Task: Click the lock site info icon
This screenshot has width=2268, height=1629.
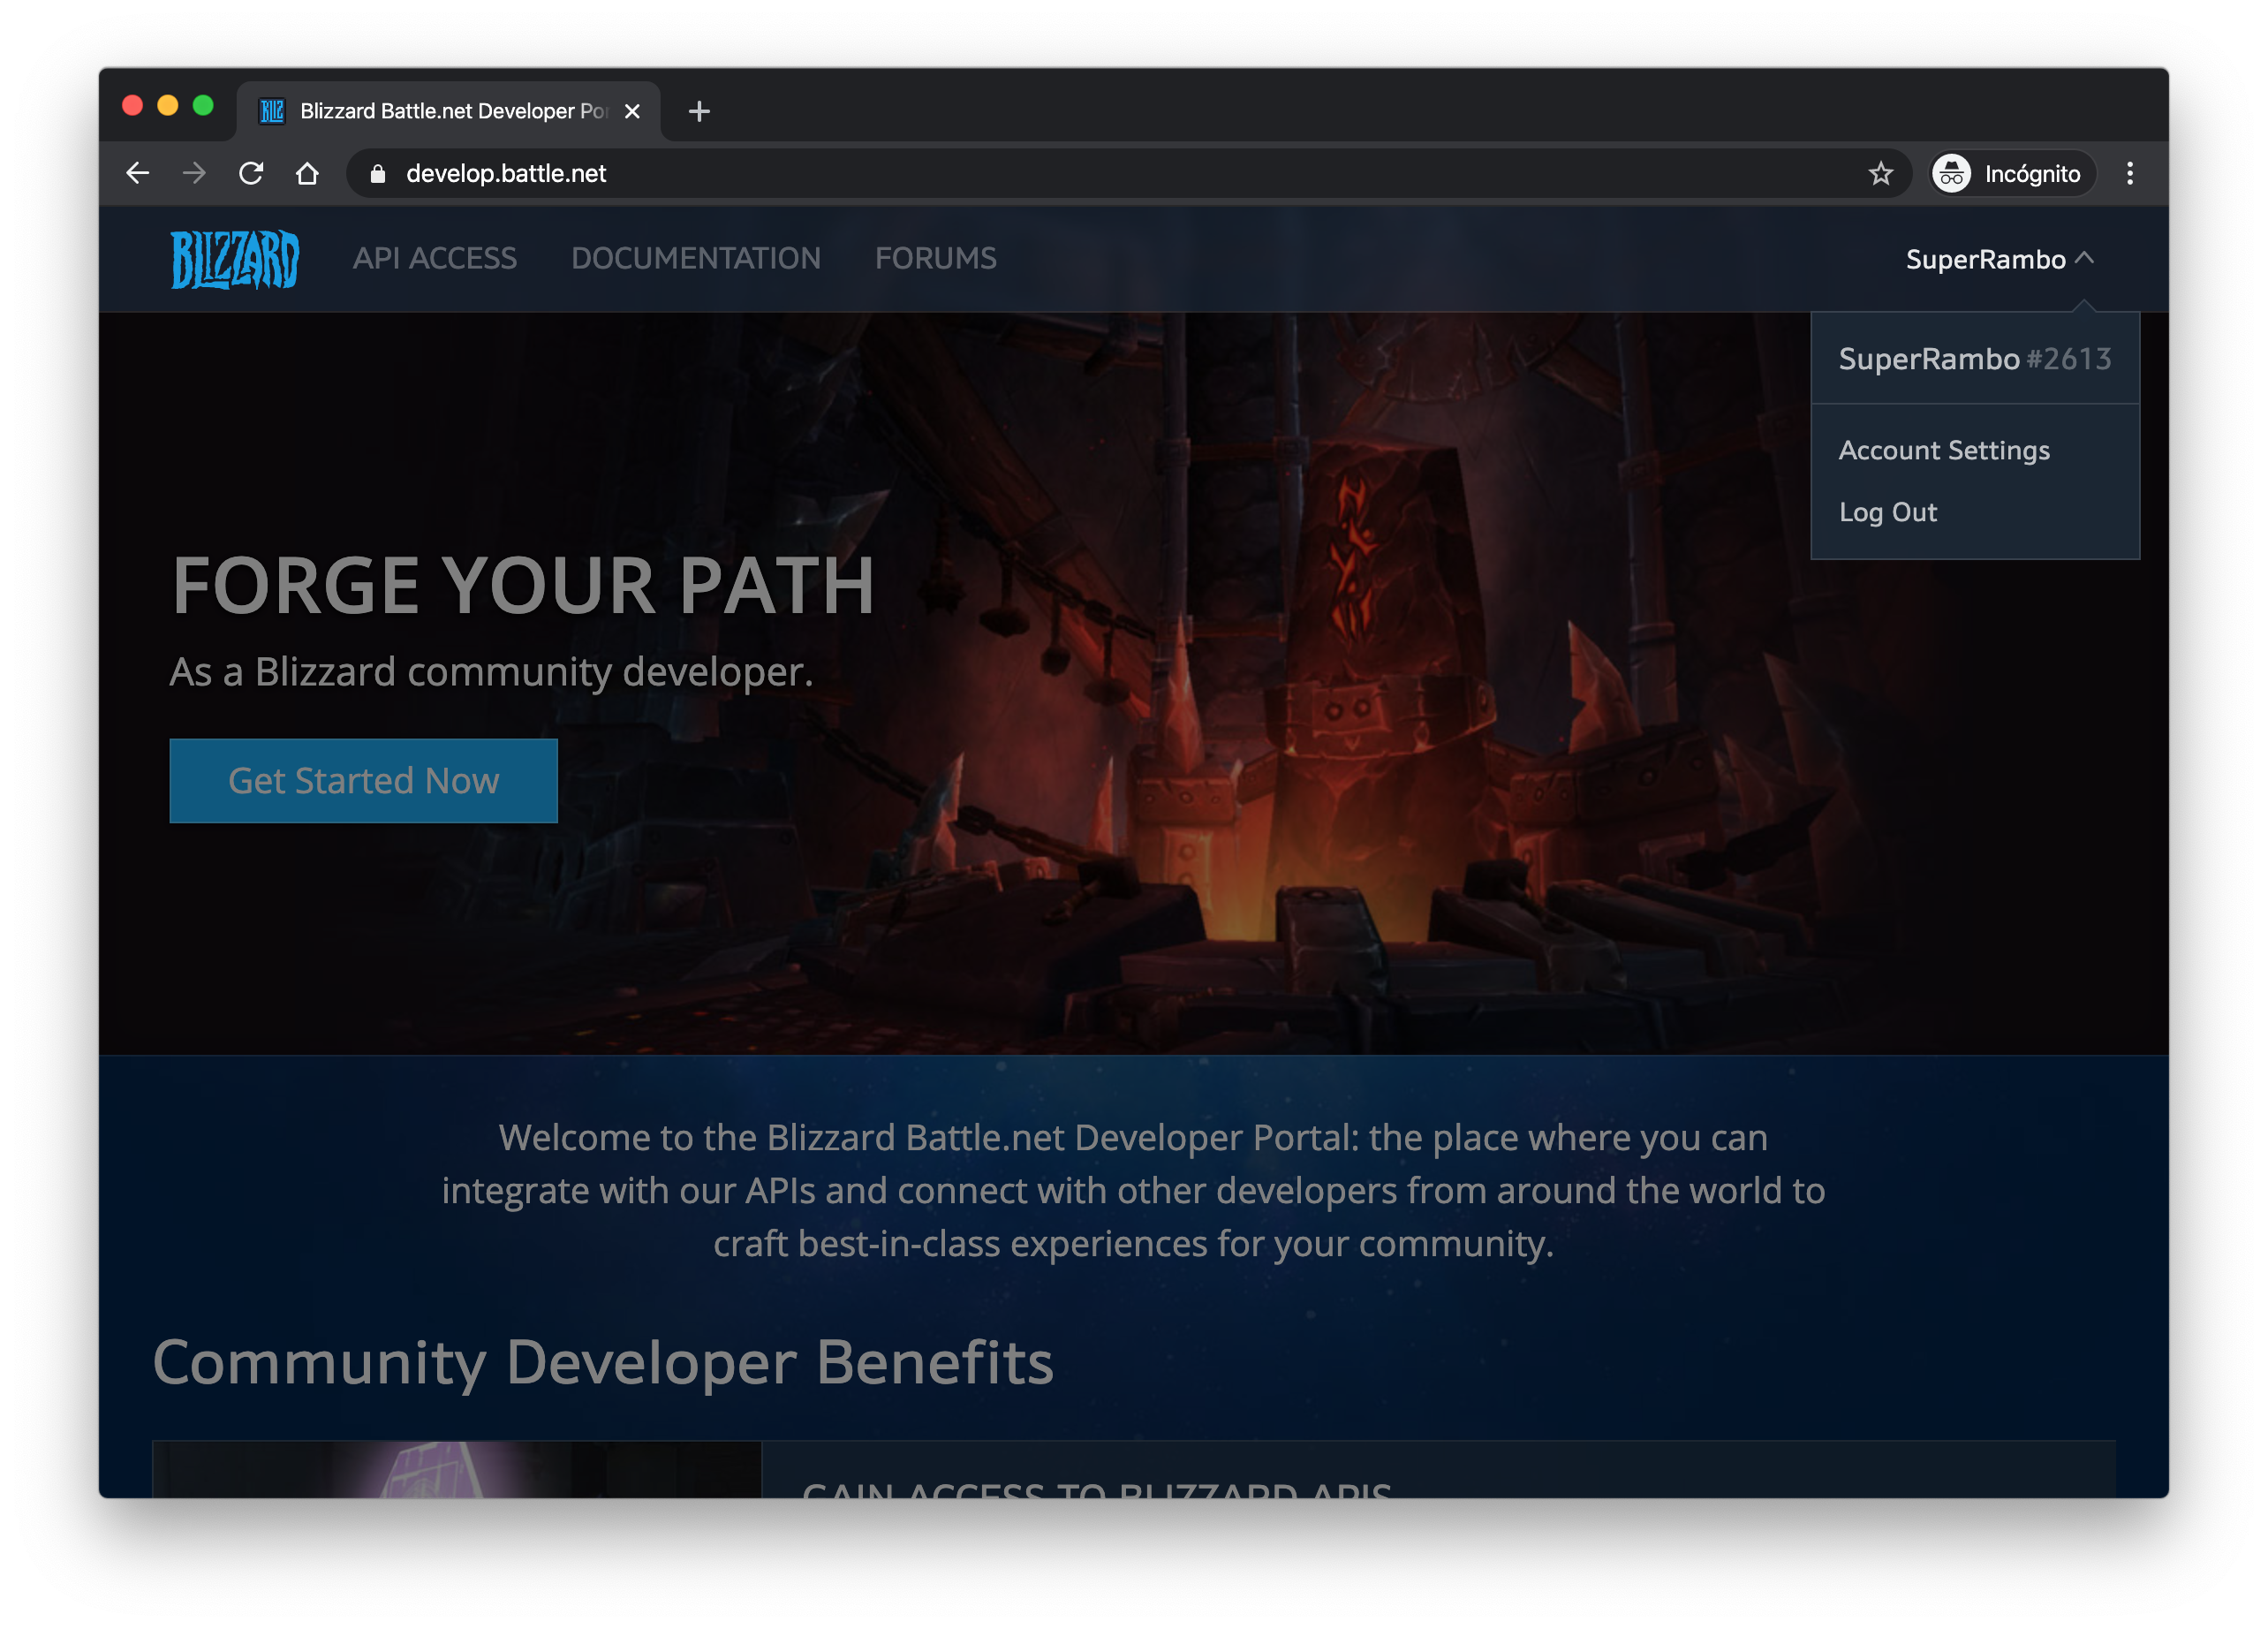Action: pyautogui.click(x=377, y=173)
